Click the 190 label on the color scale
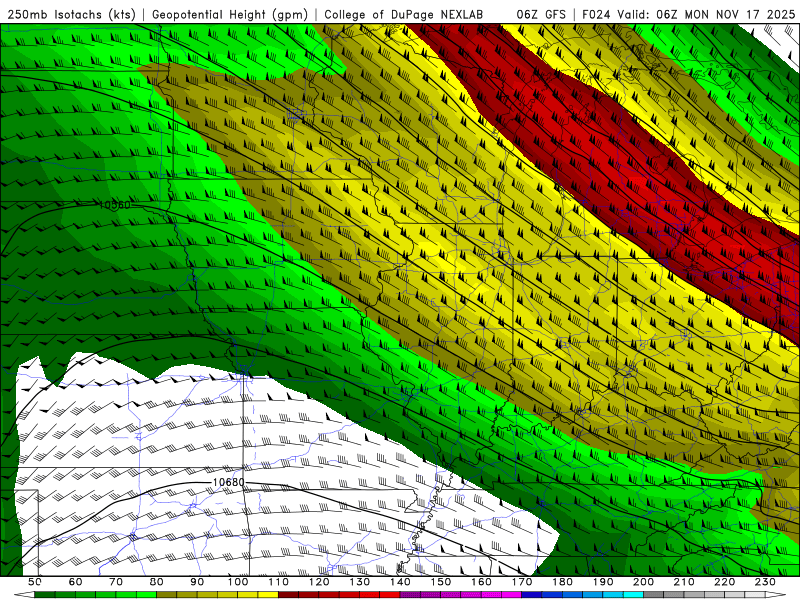Image resolution: width=800 pixels, height=600 pixels. [x=603, y=582]
